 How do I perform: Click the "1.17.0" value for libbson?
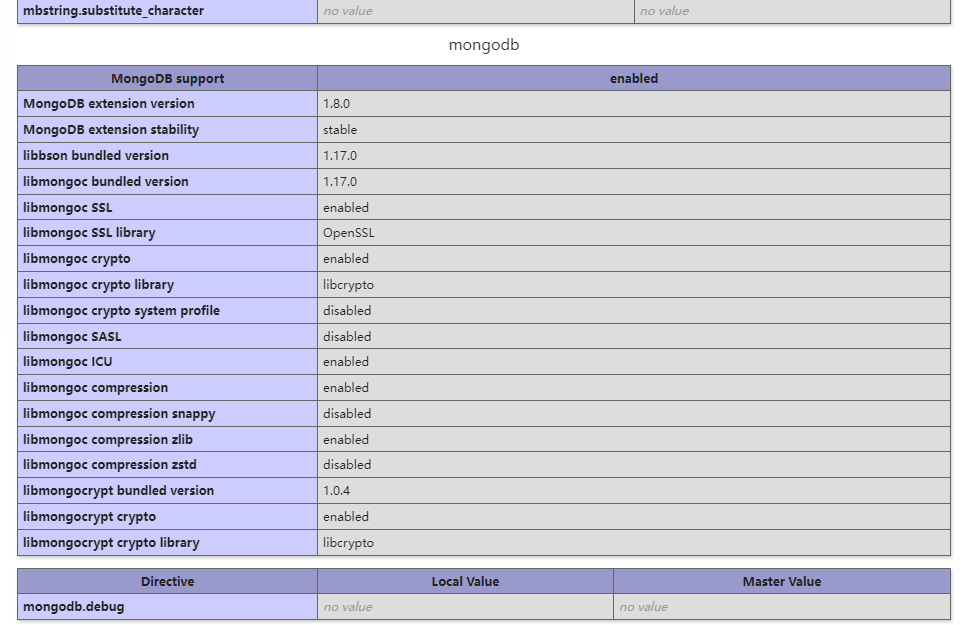pyautogui.click(x=340, y=156)
